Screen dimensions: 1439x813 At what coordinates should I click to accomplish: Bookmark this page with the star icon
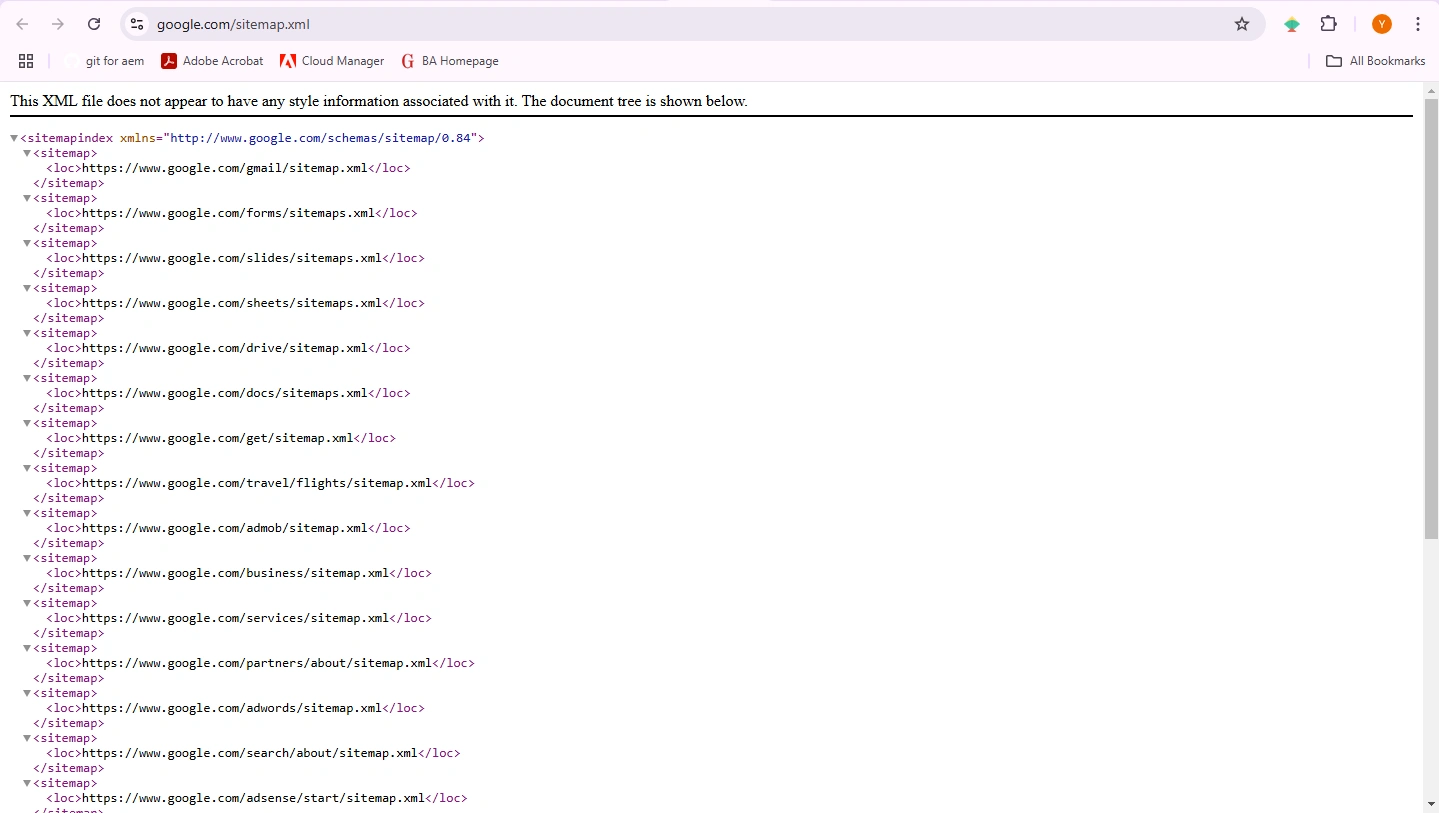tap(1242, 24)
